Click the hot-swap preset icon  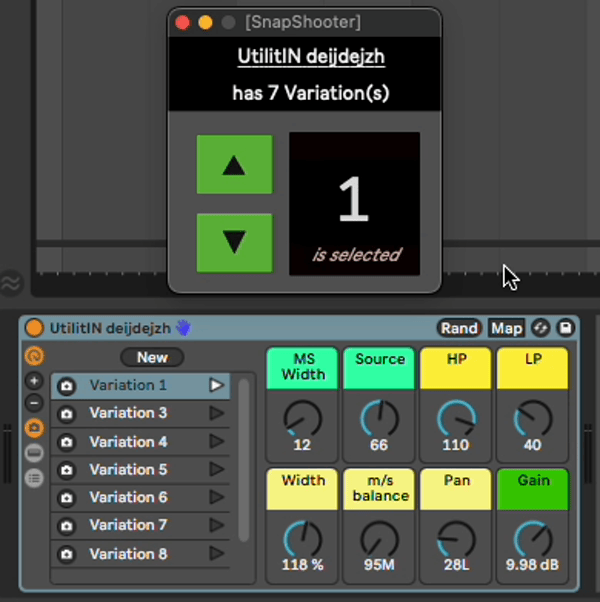click(x=542, y=328)
